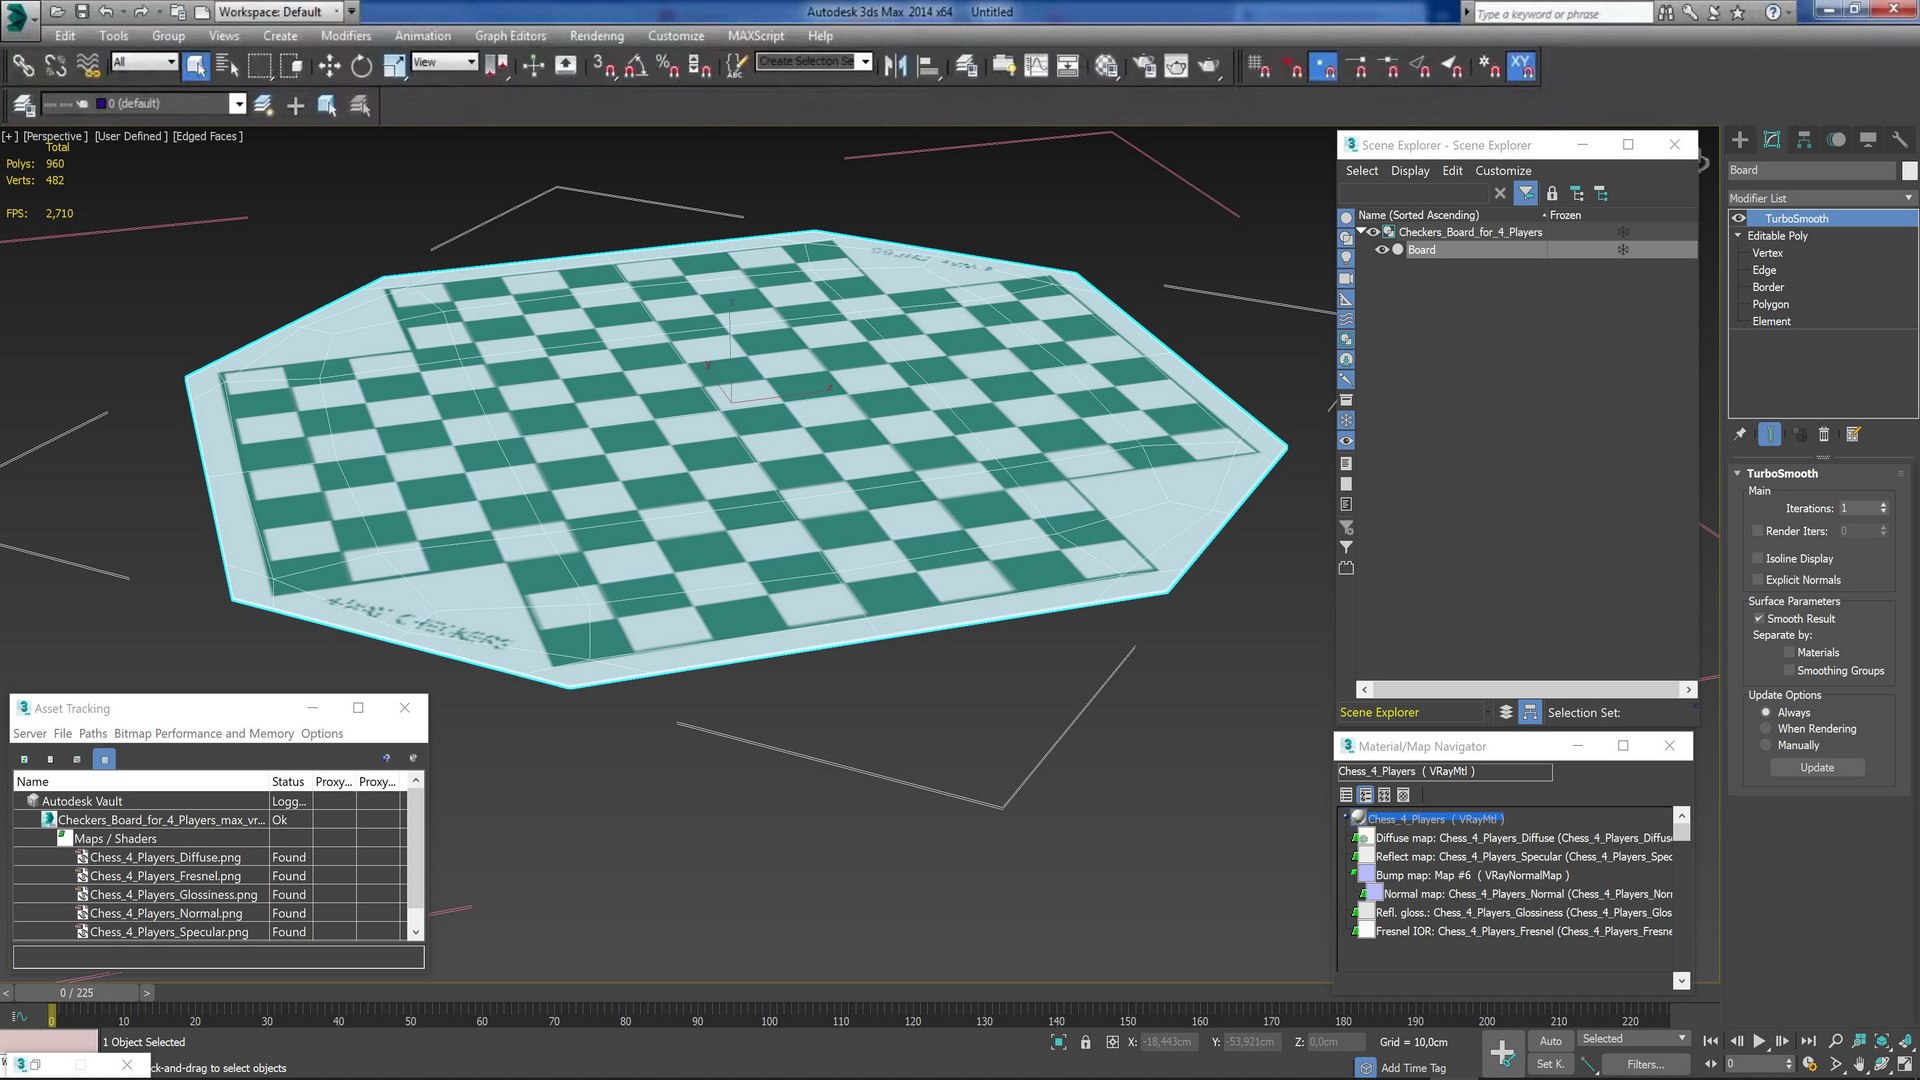Toggle visibility of Checkers_Board_for_4_Players

point(1371,232)
